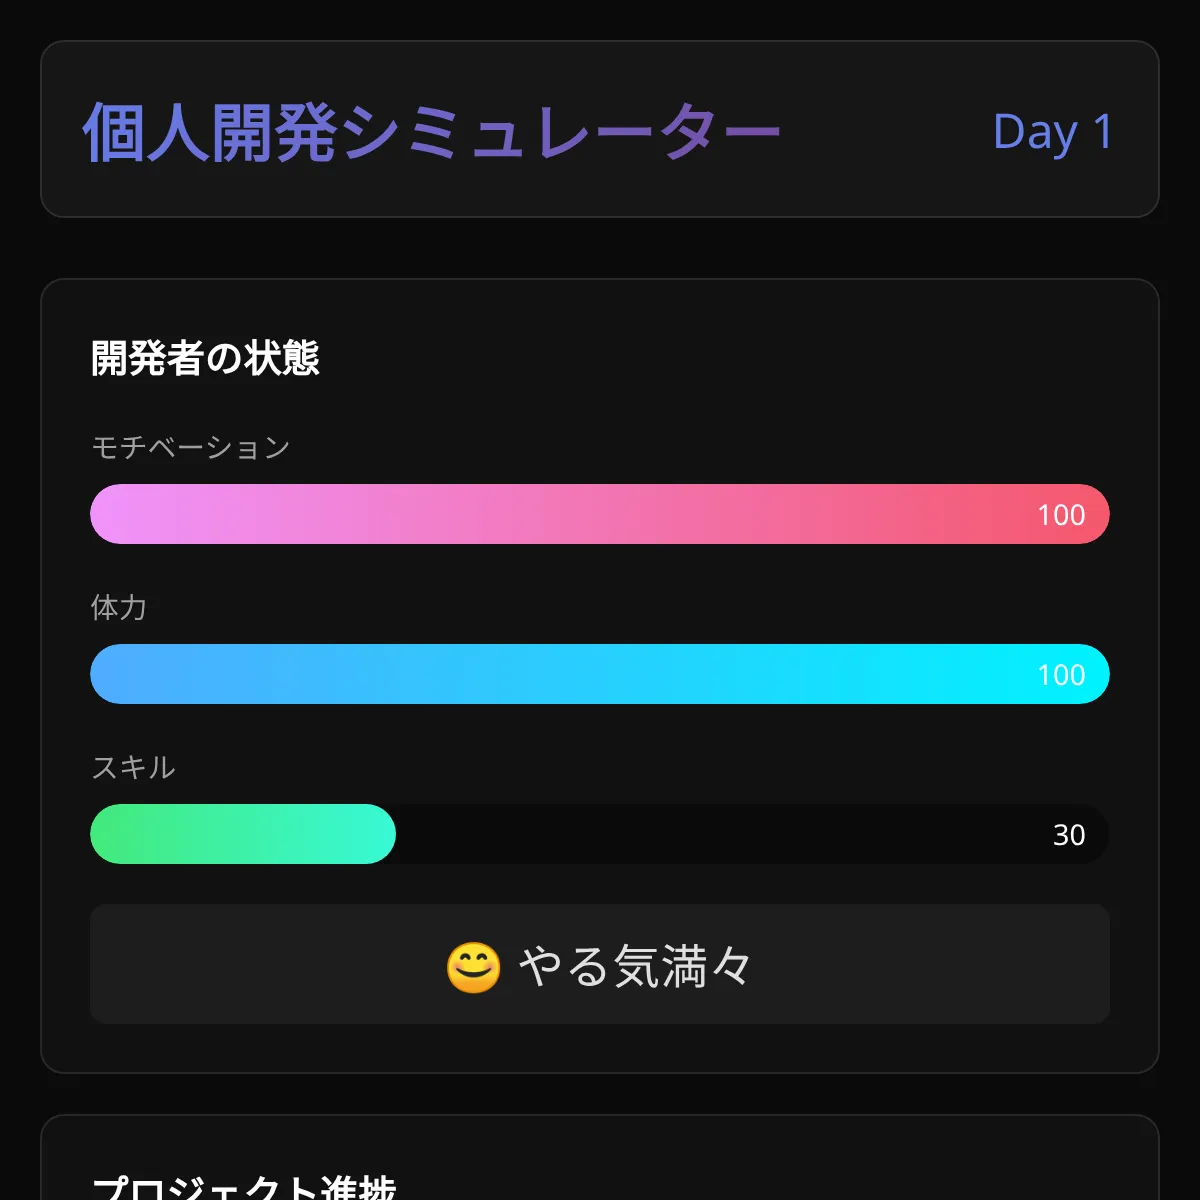Click the 体力 progress bar
Screen dimensions: 1200x1200
pos(600,674)
